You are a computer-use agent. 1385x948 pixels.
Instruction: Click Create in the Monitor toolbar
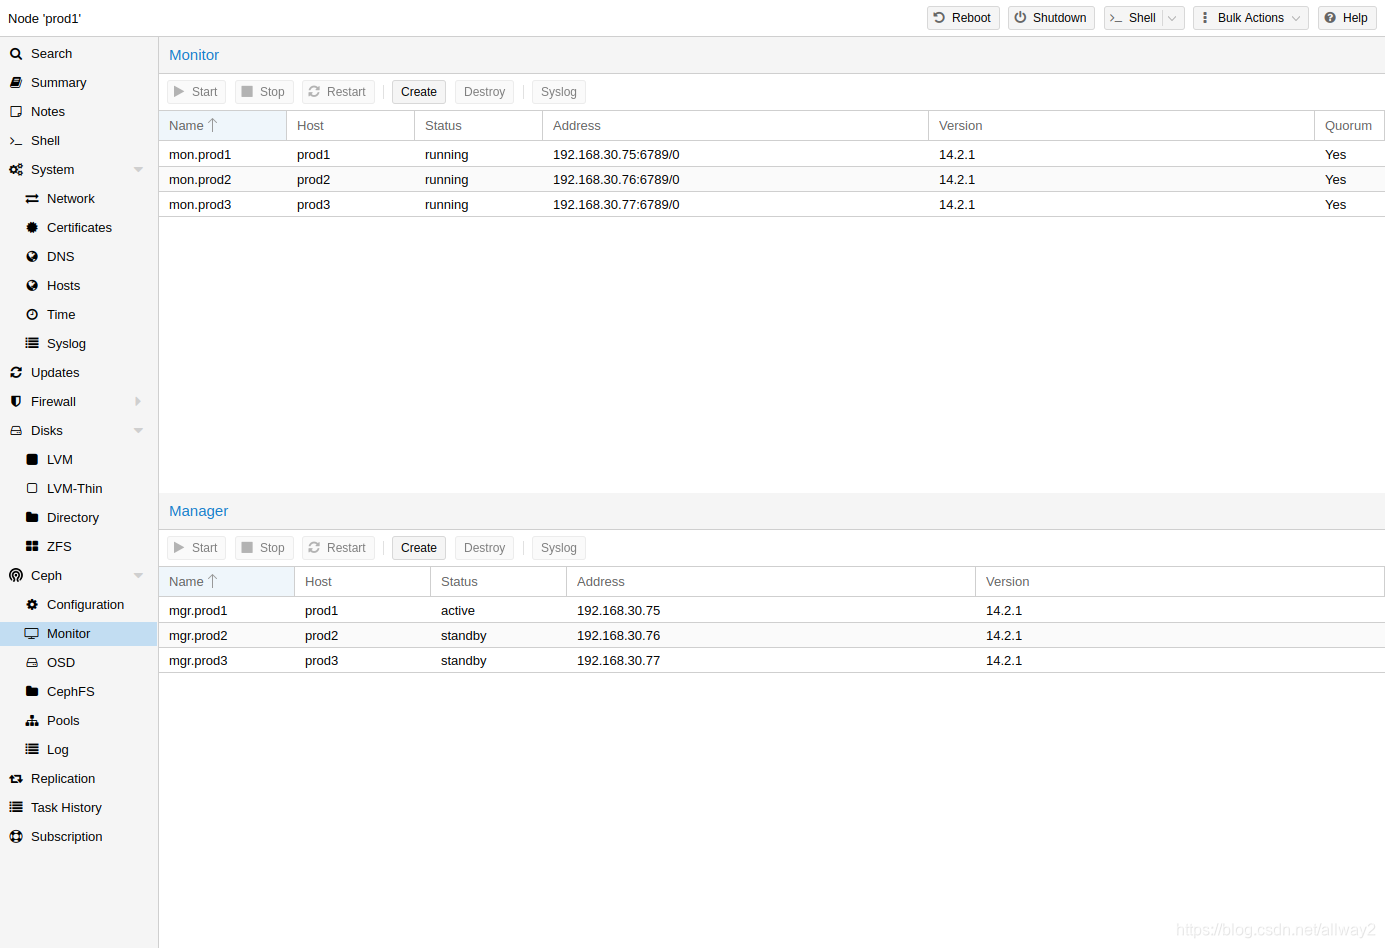[x=419, y=92]
